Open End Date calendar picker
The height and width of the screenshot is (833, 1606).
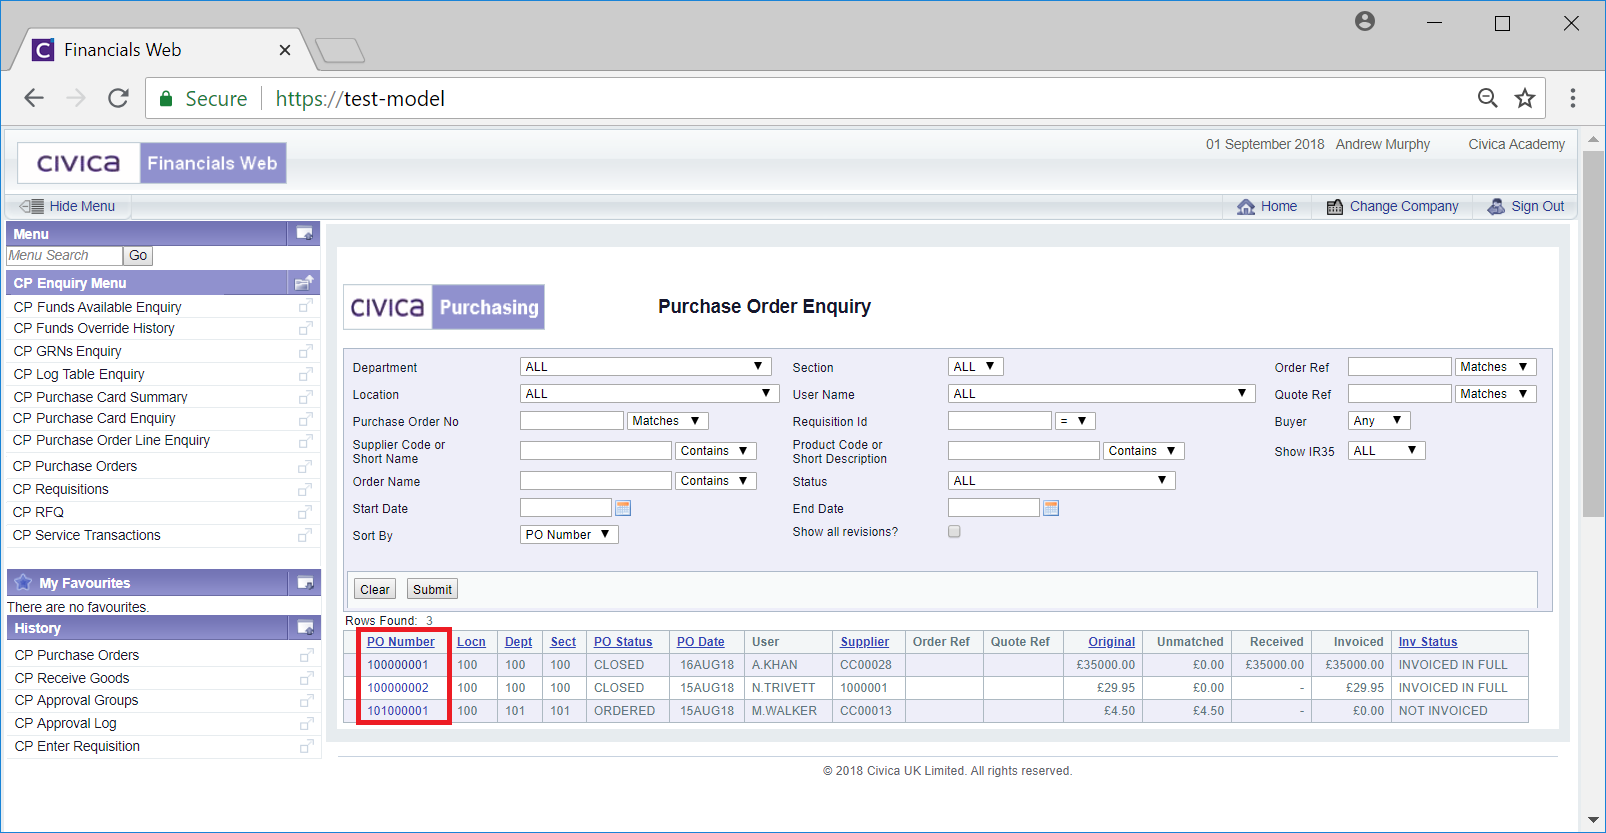pos(1051,508)
